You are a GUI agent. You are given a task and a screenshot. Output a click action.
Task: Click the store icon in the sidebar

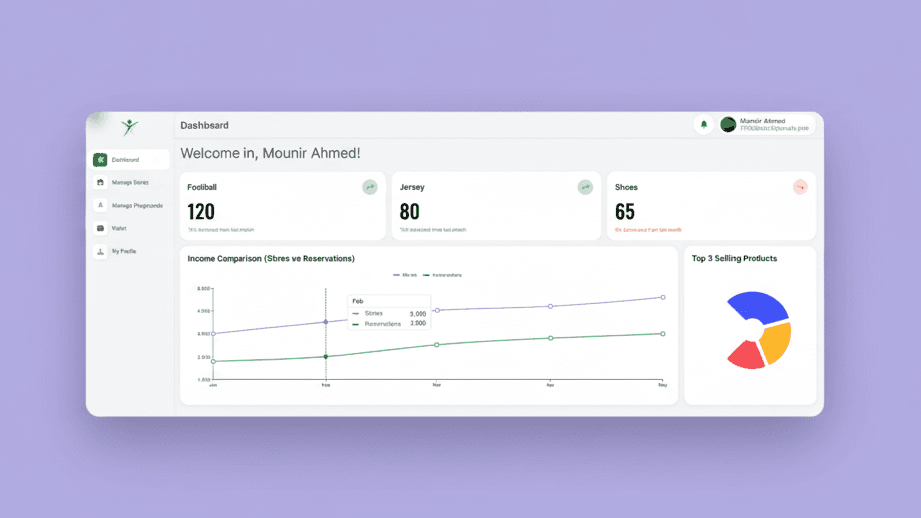tap(100, 183)
